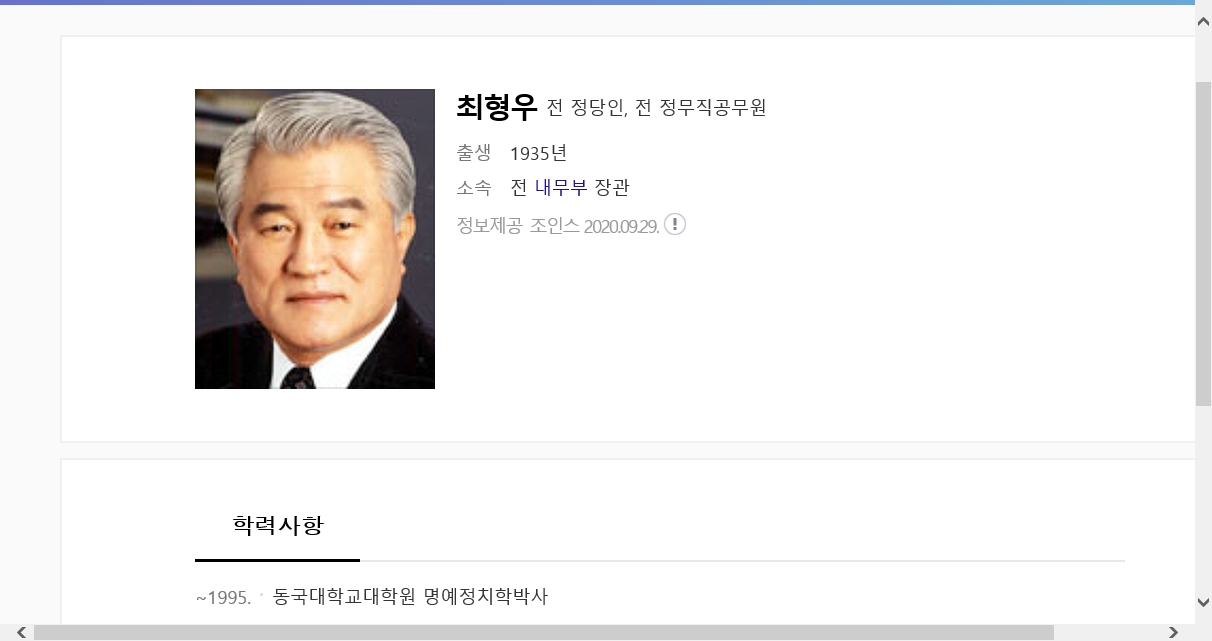1212x641 pixels.
Task: Click the profile photo thumbnail
Action: (315, 239)
